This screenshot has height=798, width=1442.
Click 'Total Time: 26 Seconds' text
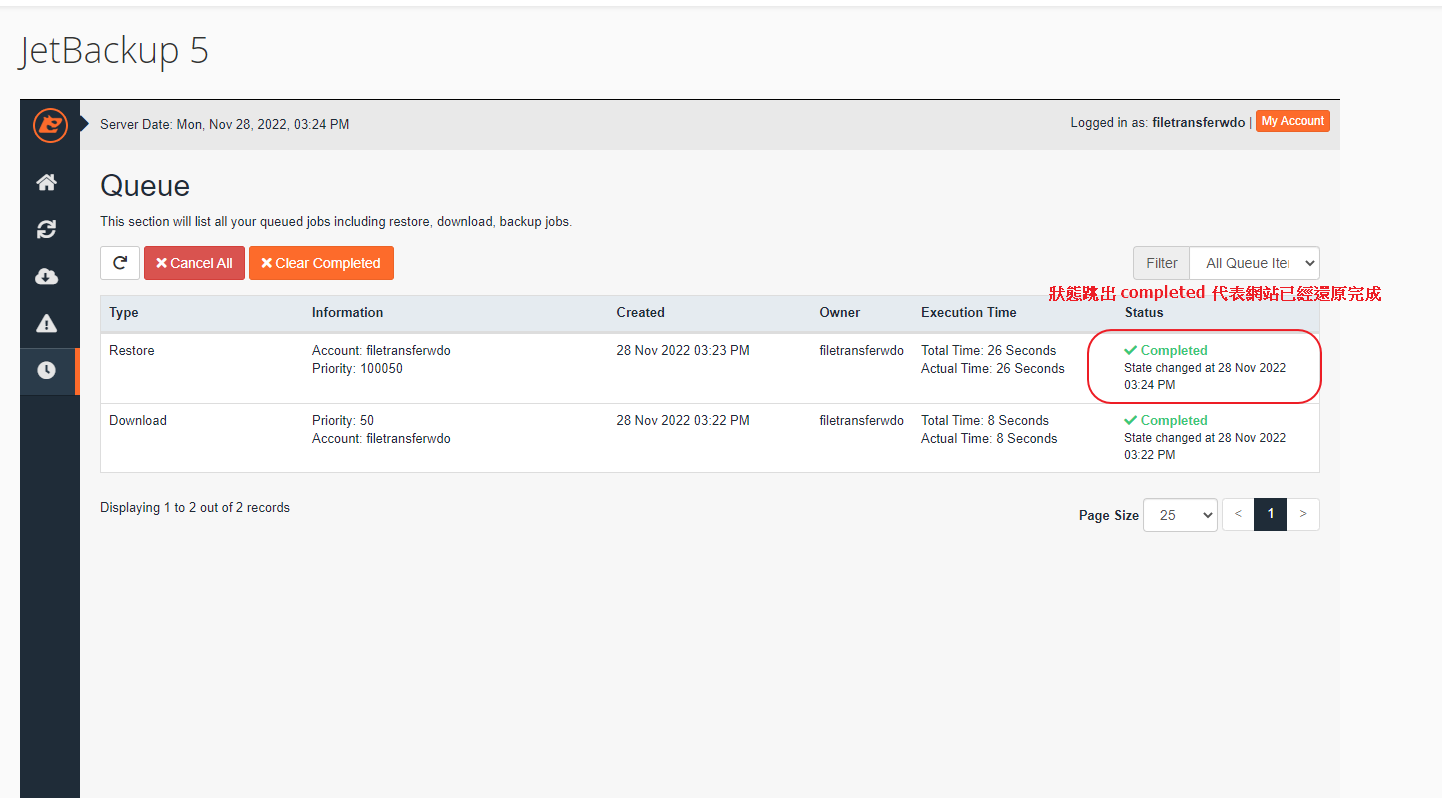tap(988, 351)
